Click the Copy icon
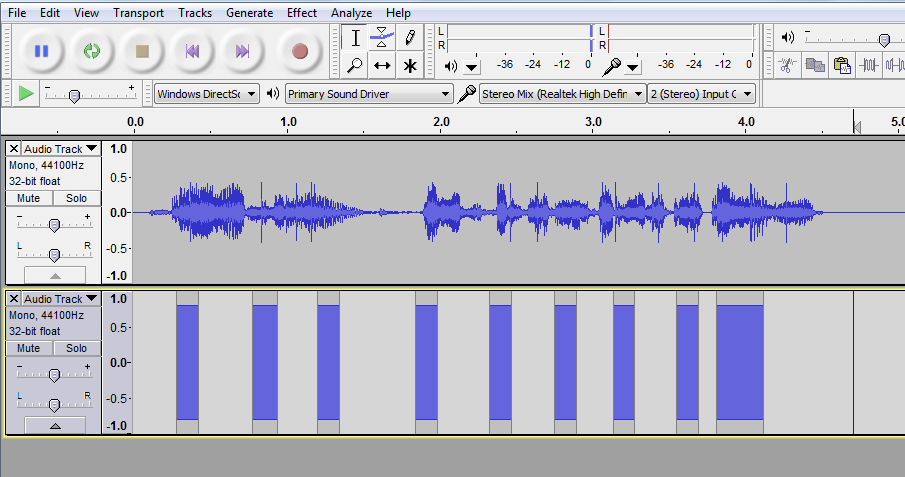Viewport: 905px width, 477px height. tap(814, 65)
